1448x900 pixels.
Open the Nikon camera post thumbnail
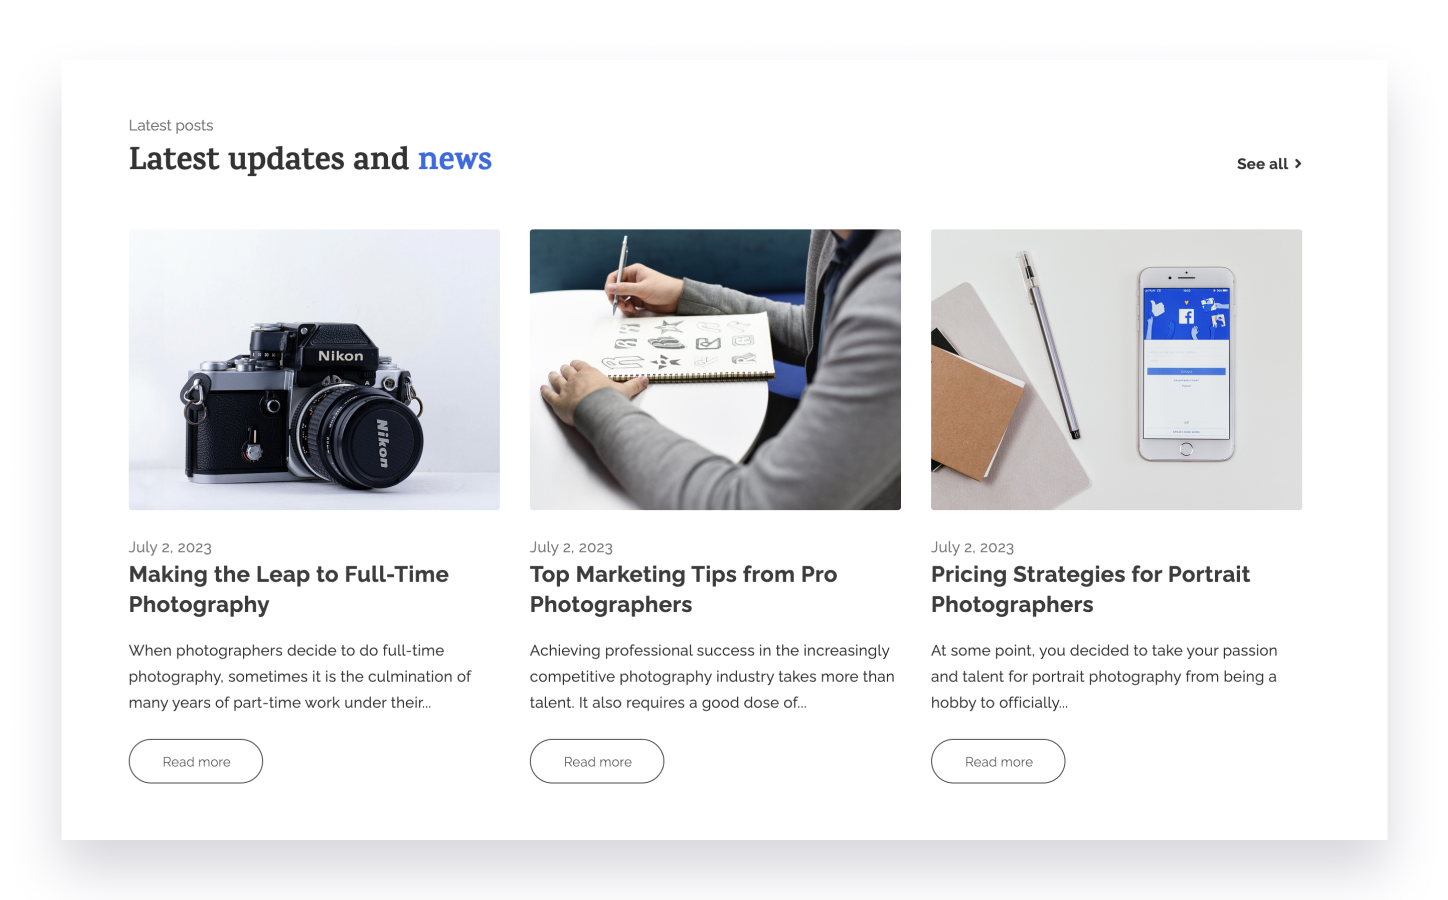[x=314, y=370]
